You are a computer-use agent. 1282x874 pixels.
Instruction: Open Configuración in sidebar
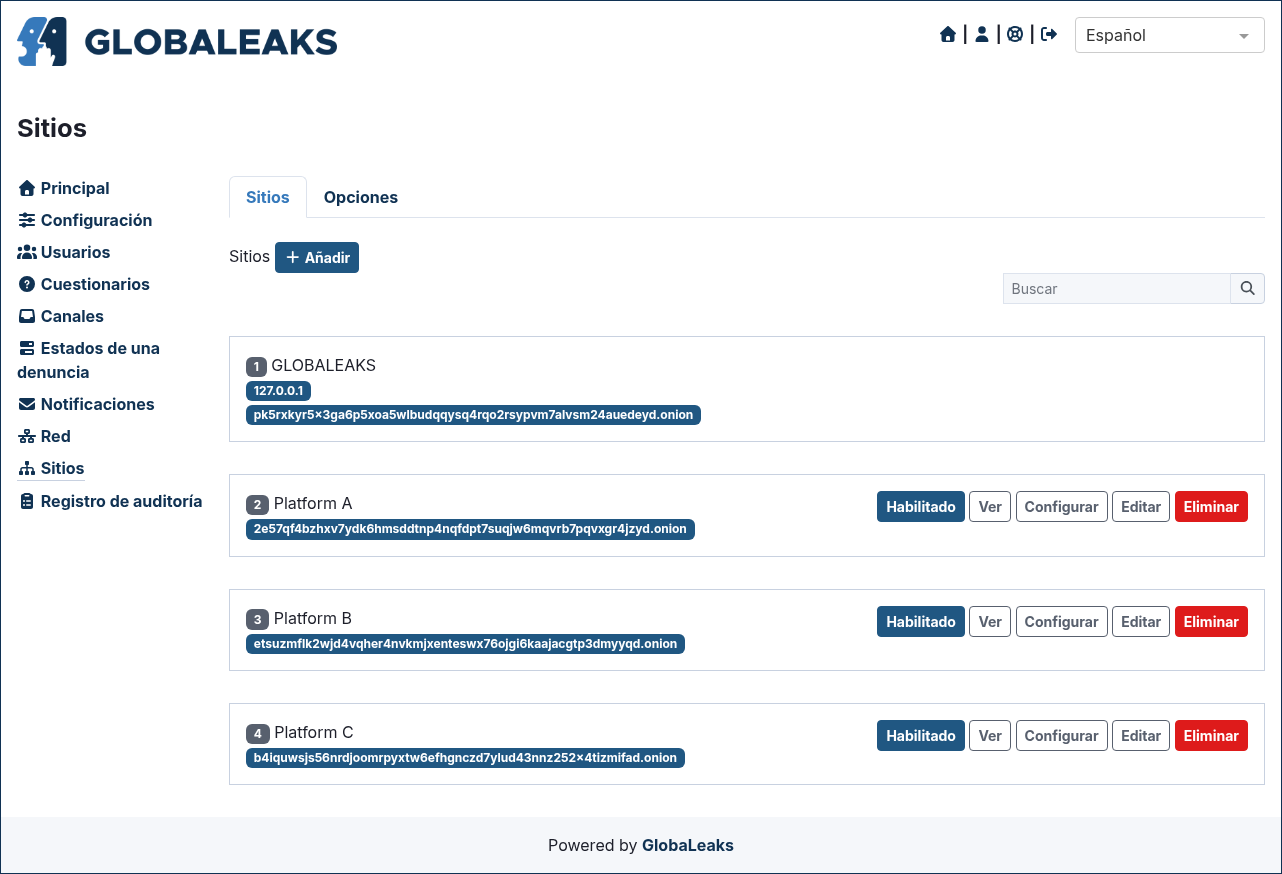(85, 220)
